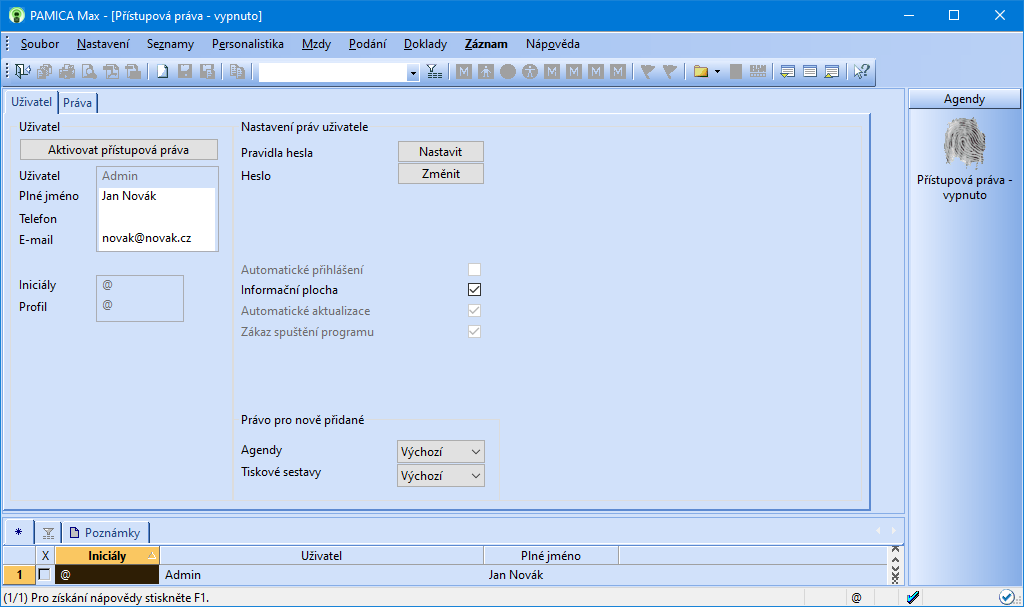Click the grayed solid circle toolbar icon

(508, 71)
